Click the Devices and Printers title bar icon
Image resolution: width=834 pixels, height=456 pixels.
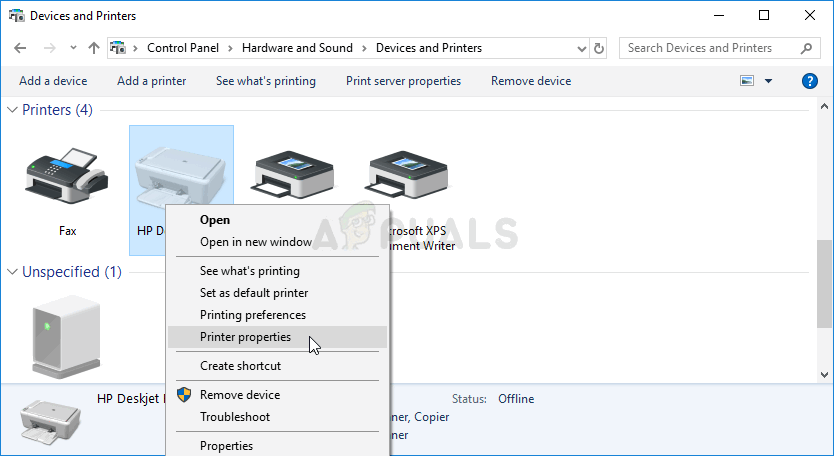point(16,15)
